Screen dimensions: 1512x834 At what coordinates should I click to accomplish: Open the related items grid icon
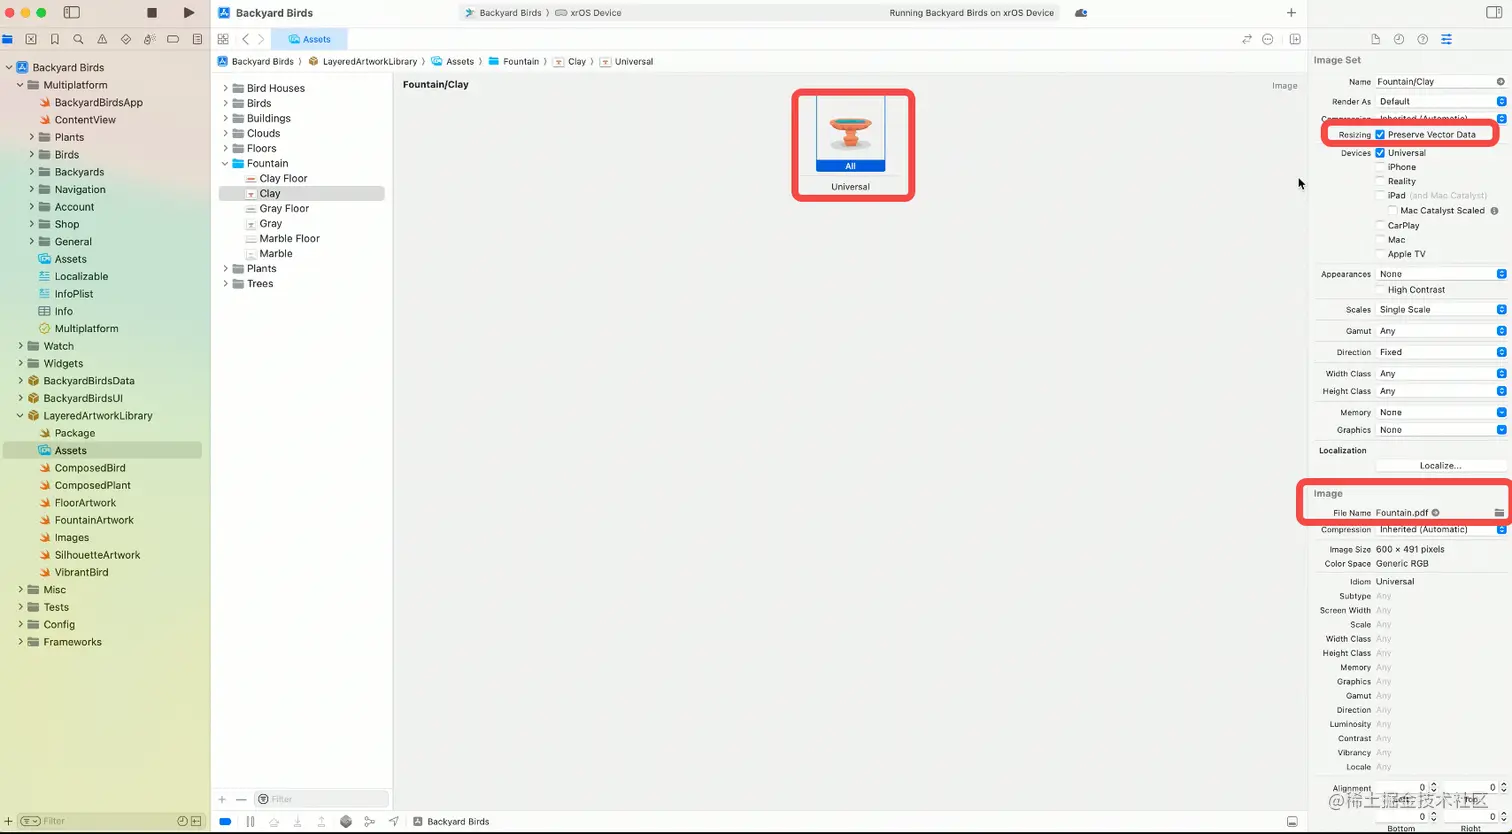[x=223, y=39]
